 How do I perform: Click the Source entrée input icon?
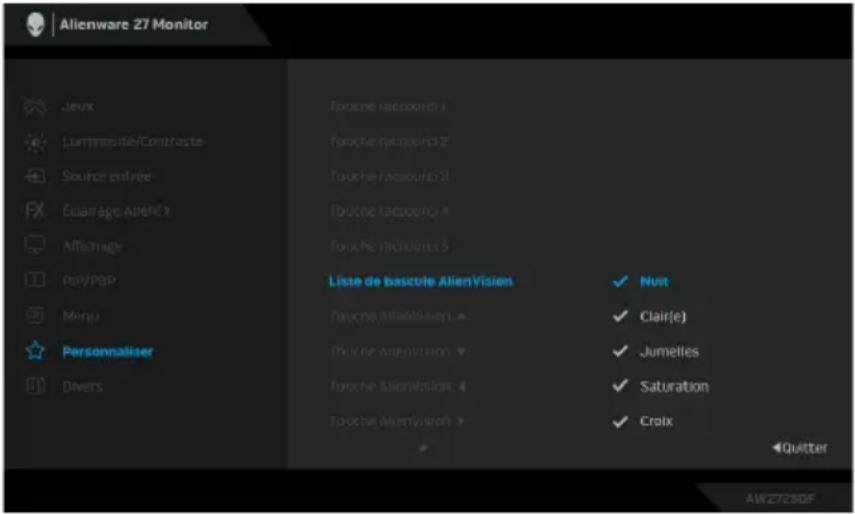click(x=35, y=176)
